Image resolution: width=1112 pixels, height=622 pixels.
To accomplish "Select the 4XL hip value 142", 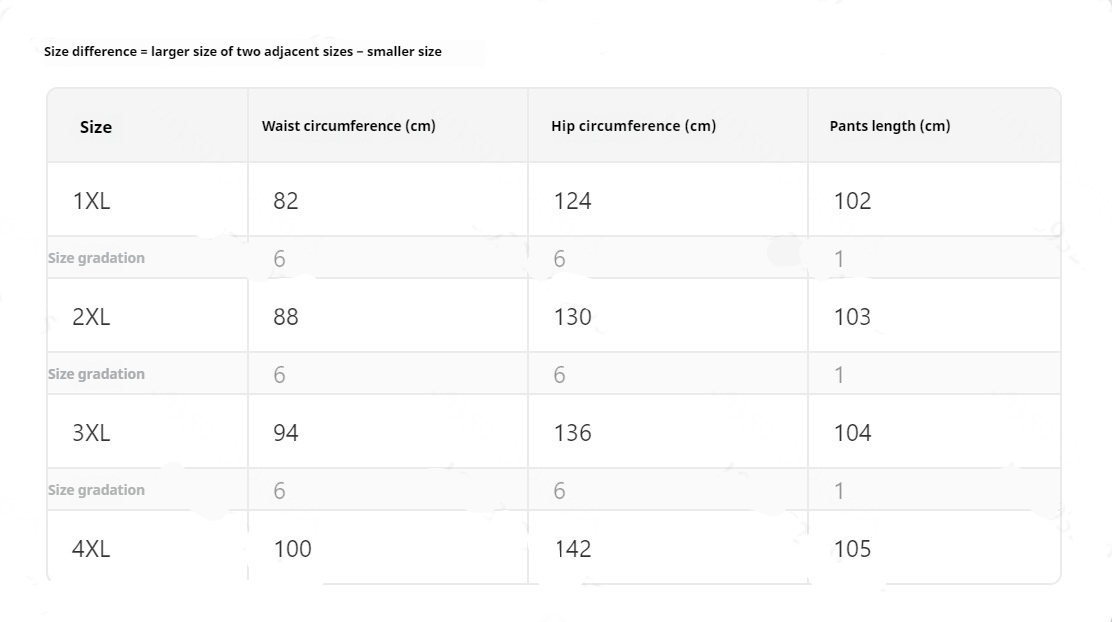I will tap(572, 549).
